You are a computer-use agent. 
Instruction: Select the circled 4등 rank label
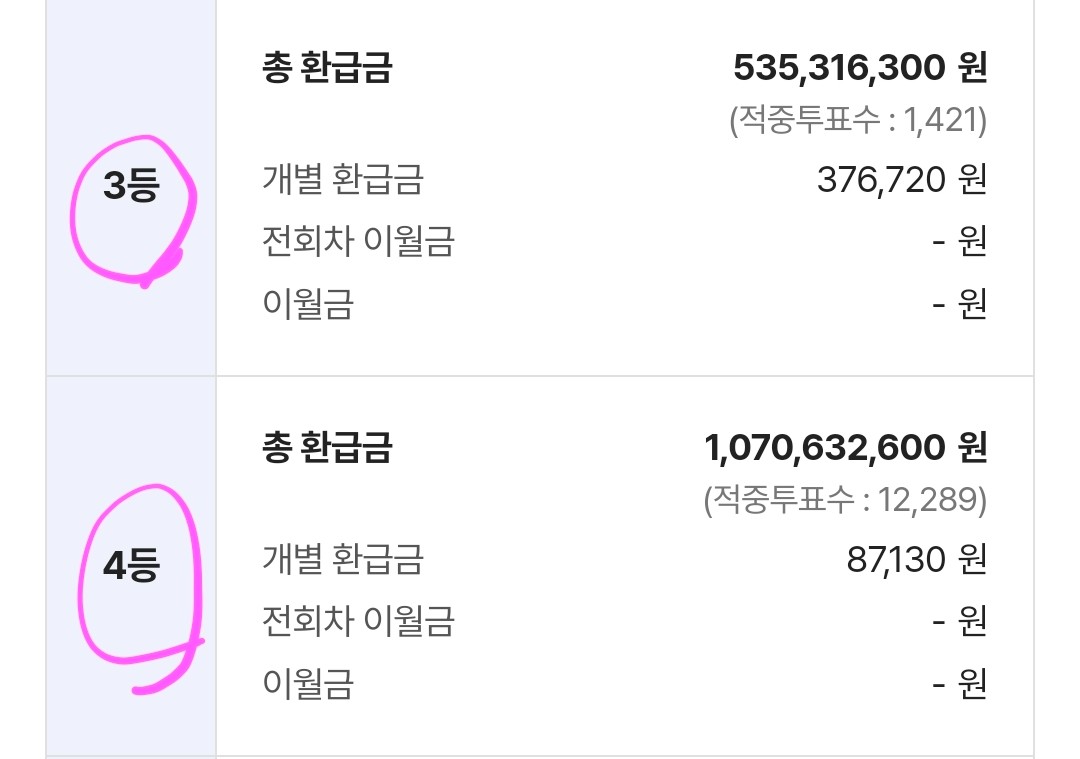pyautogui.click(x=131, y=565)
